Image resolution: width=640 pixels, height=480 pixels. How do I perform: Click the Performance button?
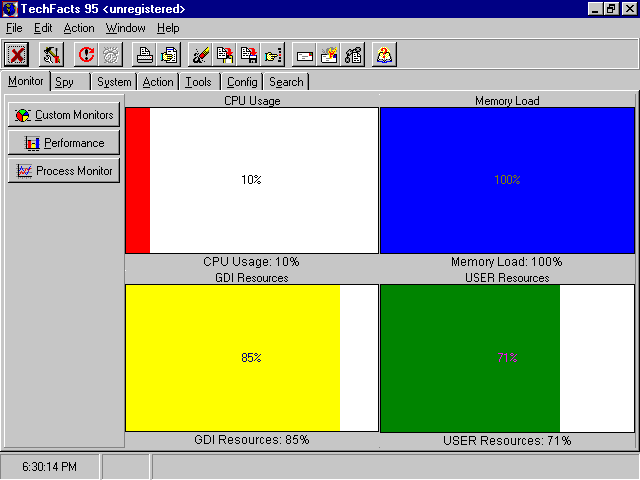[x=65, y=143]
